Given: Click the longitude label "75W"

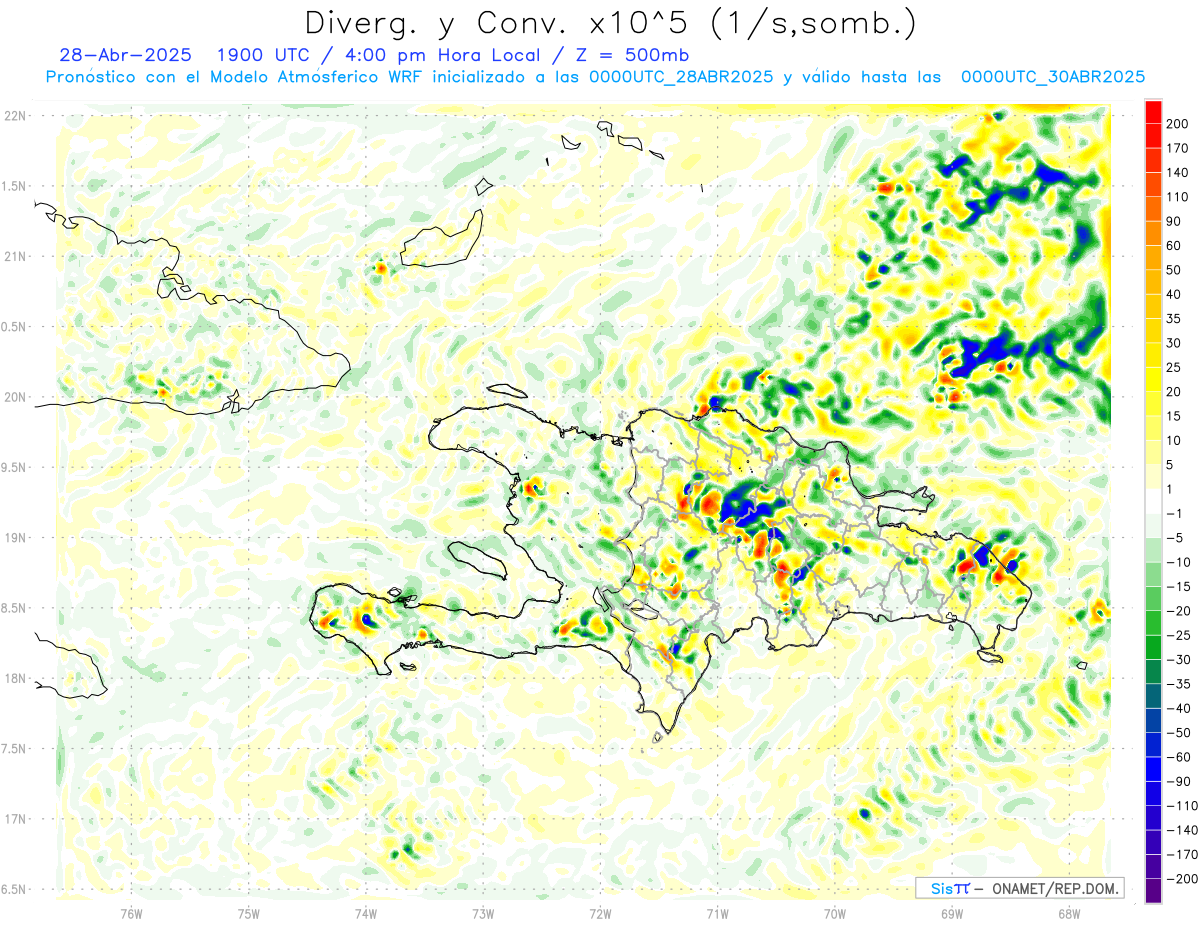Looking at the screenshot, I should 249,913.
